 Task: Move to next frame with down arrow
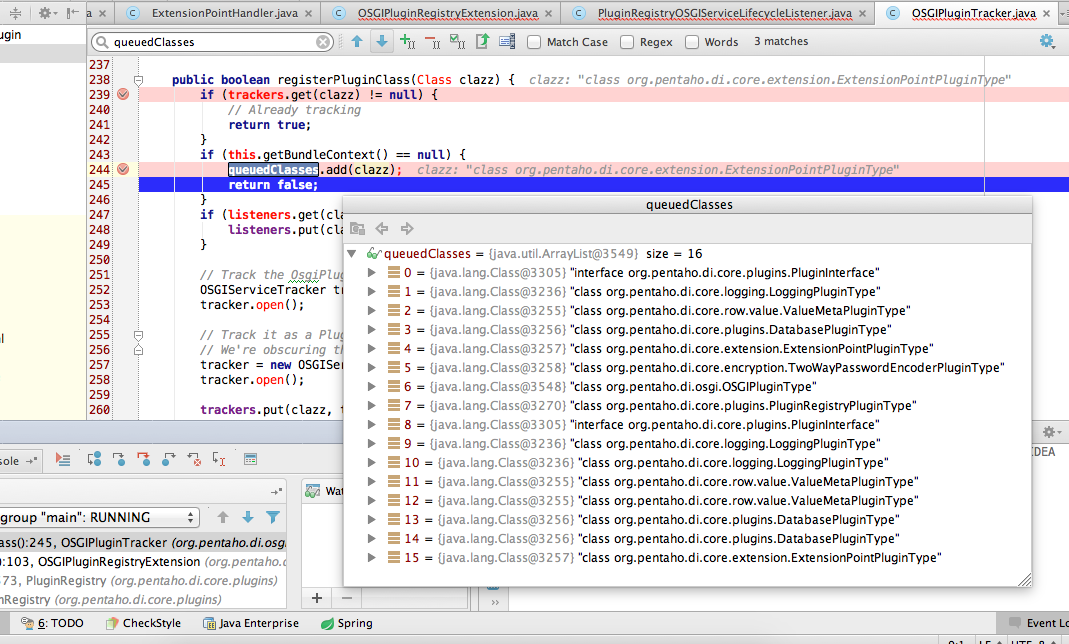click(248, 518)
